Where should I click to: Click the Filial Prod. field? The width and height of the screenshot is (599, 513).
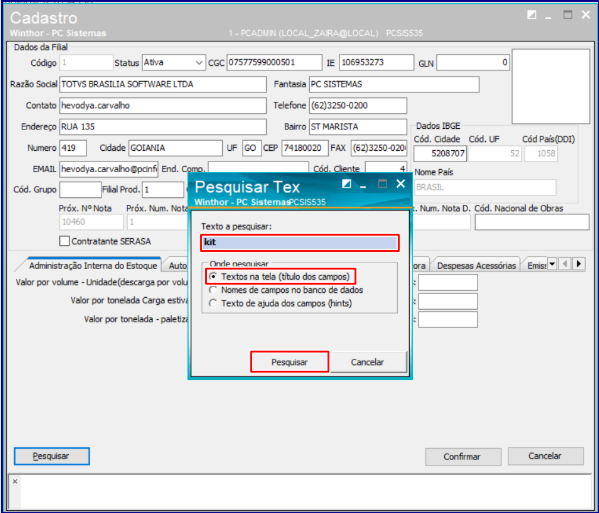[x=163, y=189]
